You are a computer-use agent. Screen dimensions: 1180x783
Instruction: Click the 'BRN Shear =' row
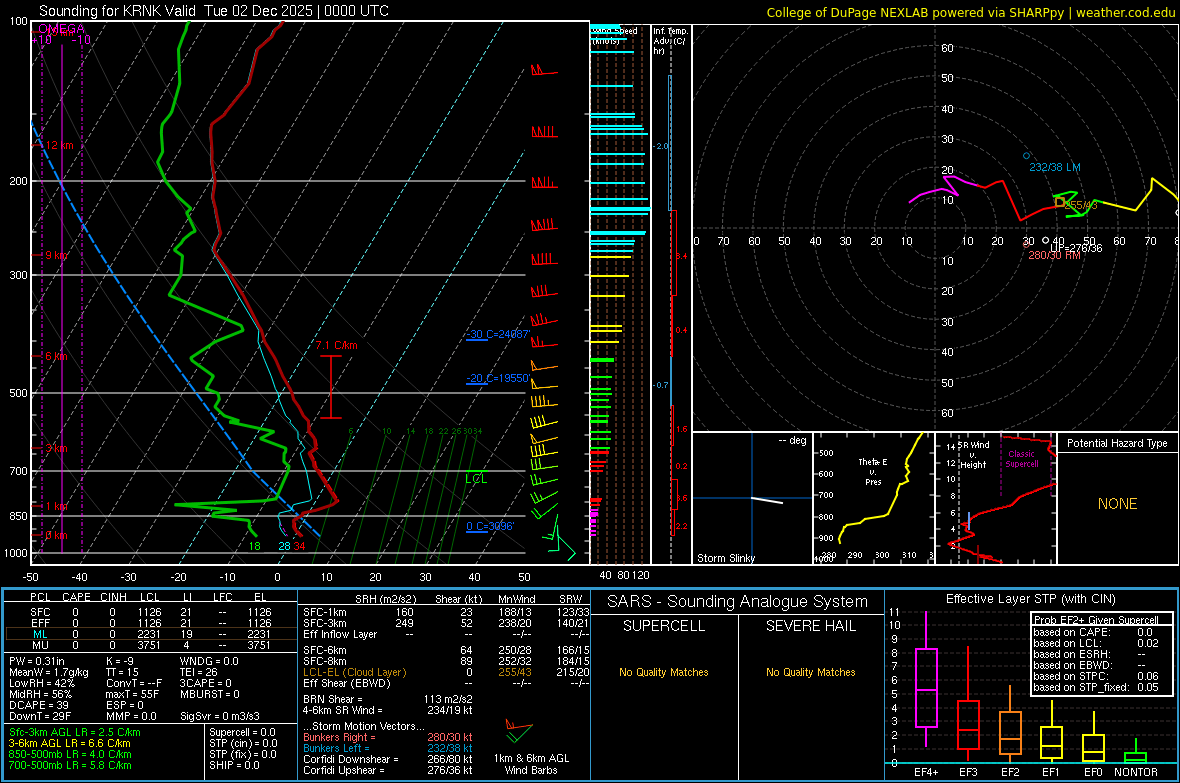[x=388, y=699]
